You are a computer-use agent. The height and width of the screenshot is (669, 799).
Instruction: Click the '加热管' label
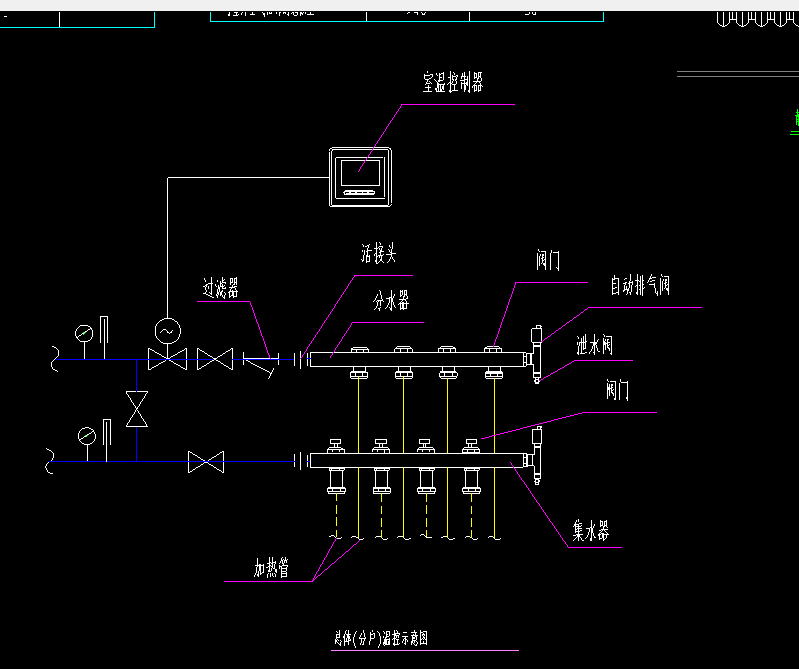click(x=272, y=567)
